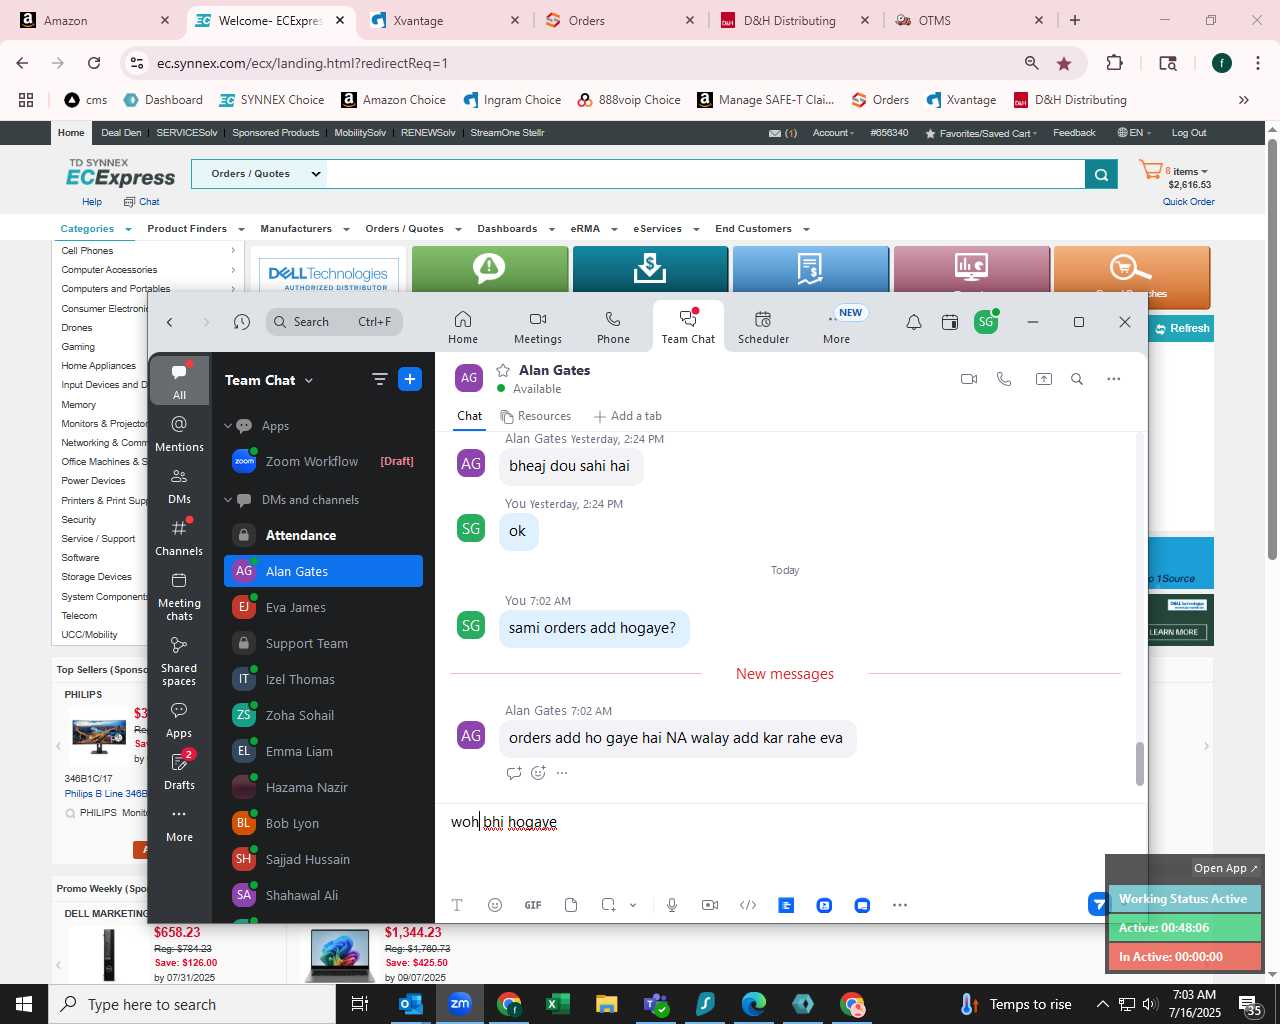Open Channels in Zoom sidebar

coord(179,537)
